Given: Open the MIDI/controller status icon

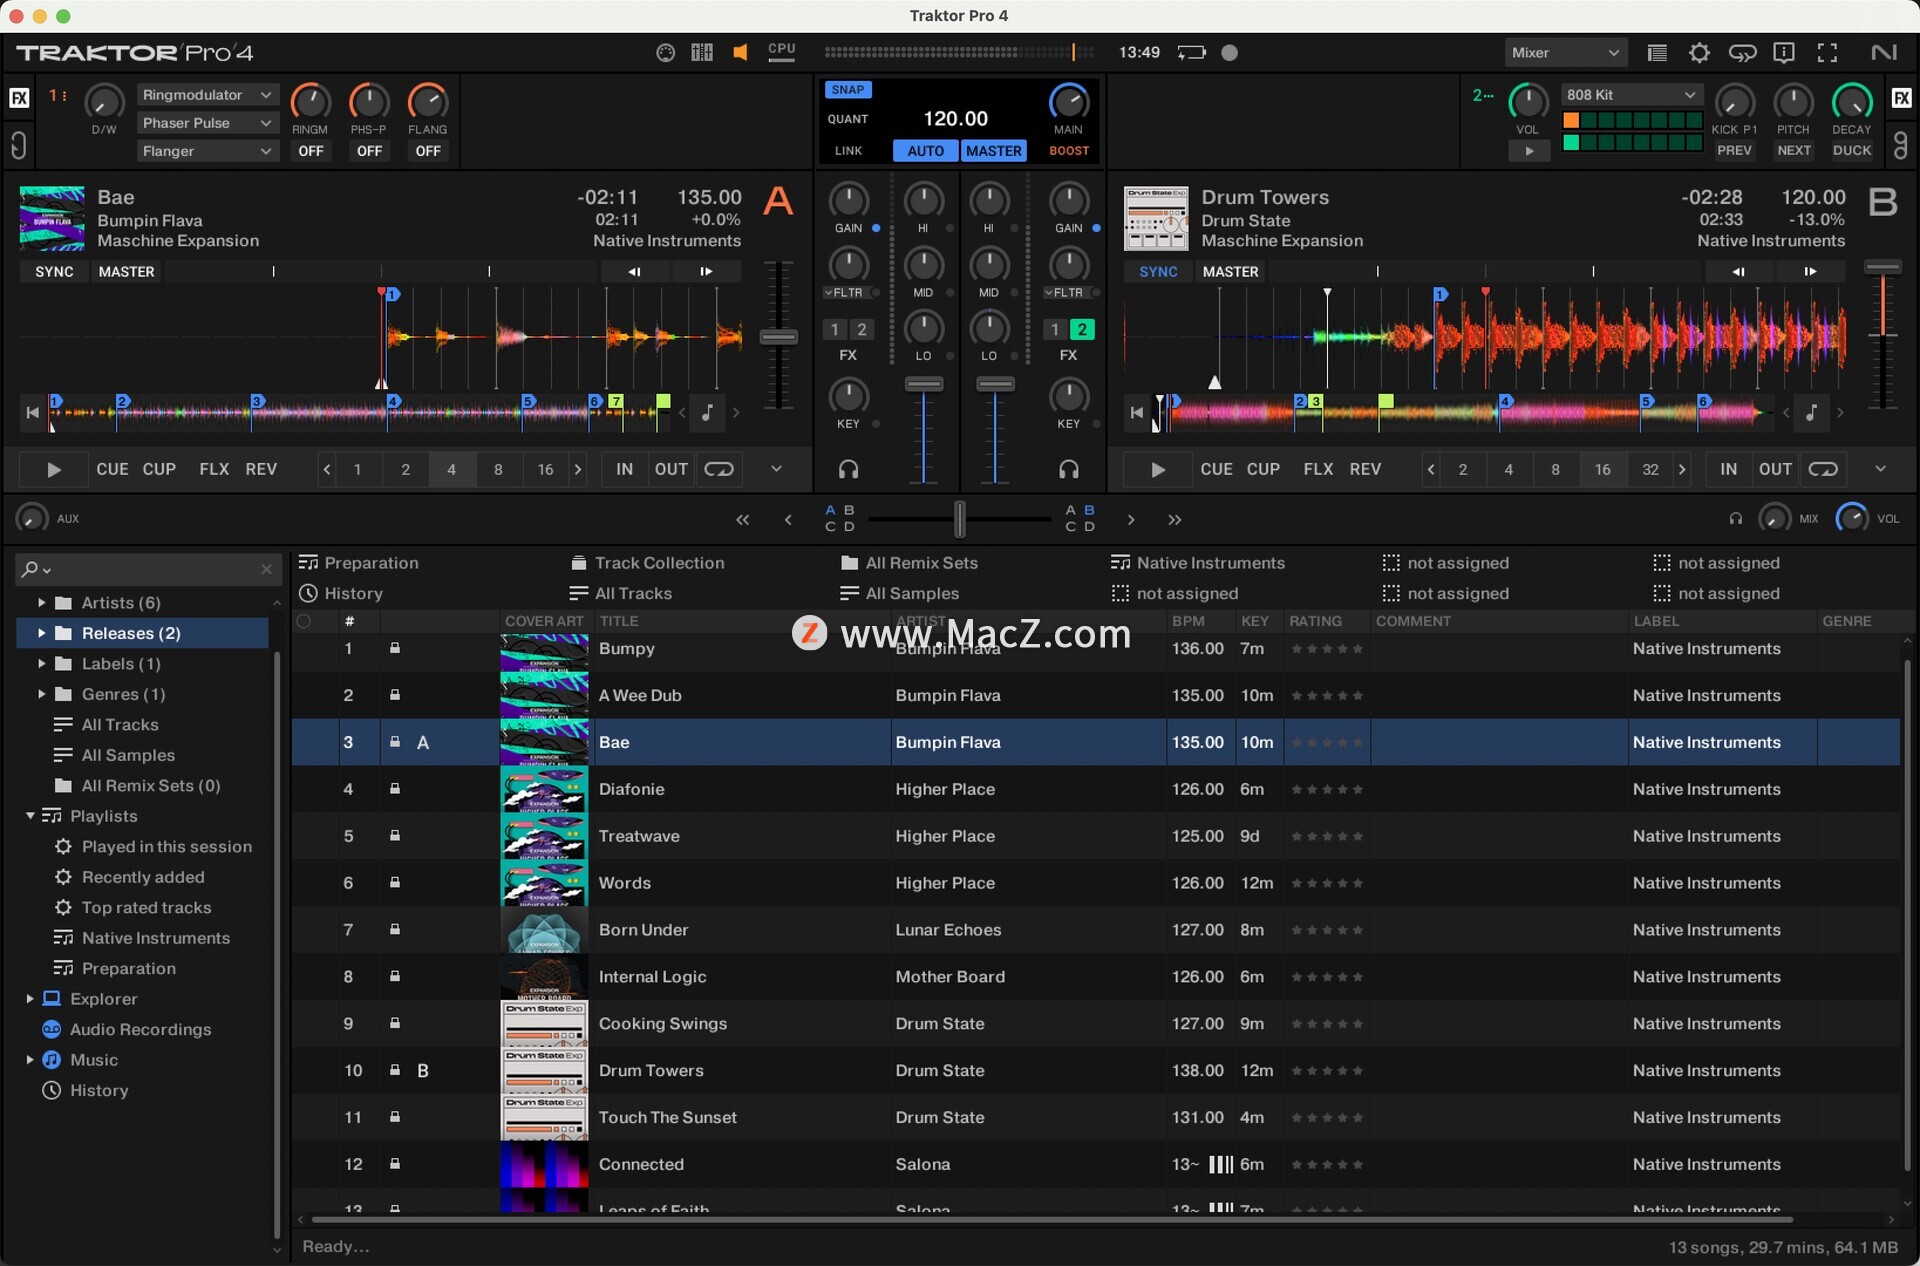Looking at the screenshot, I should click(x=665, y=52).
